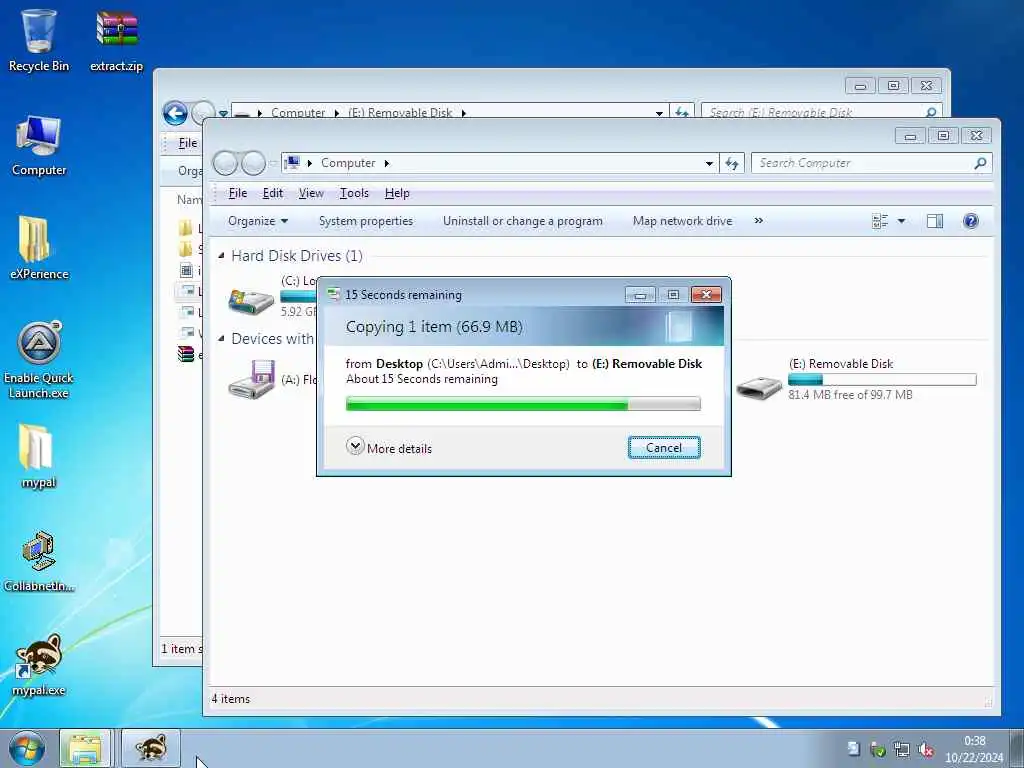The width and height of the screenshot is (1024, 768).
Task: Close the copy progress dialog
Action: coord(706,295)
